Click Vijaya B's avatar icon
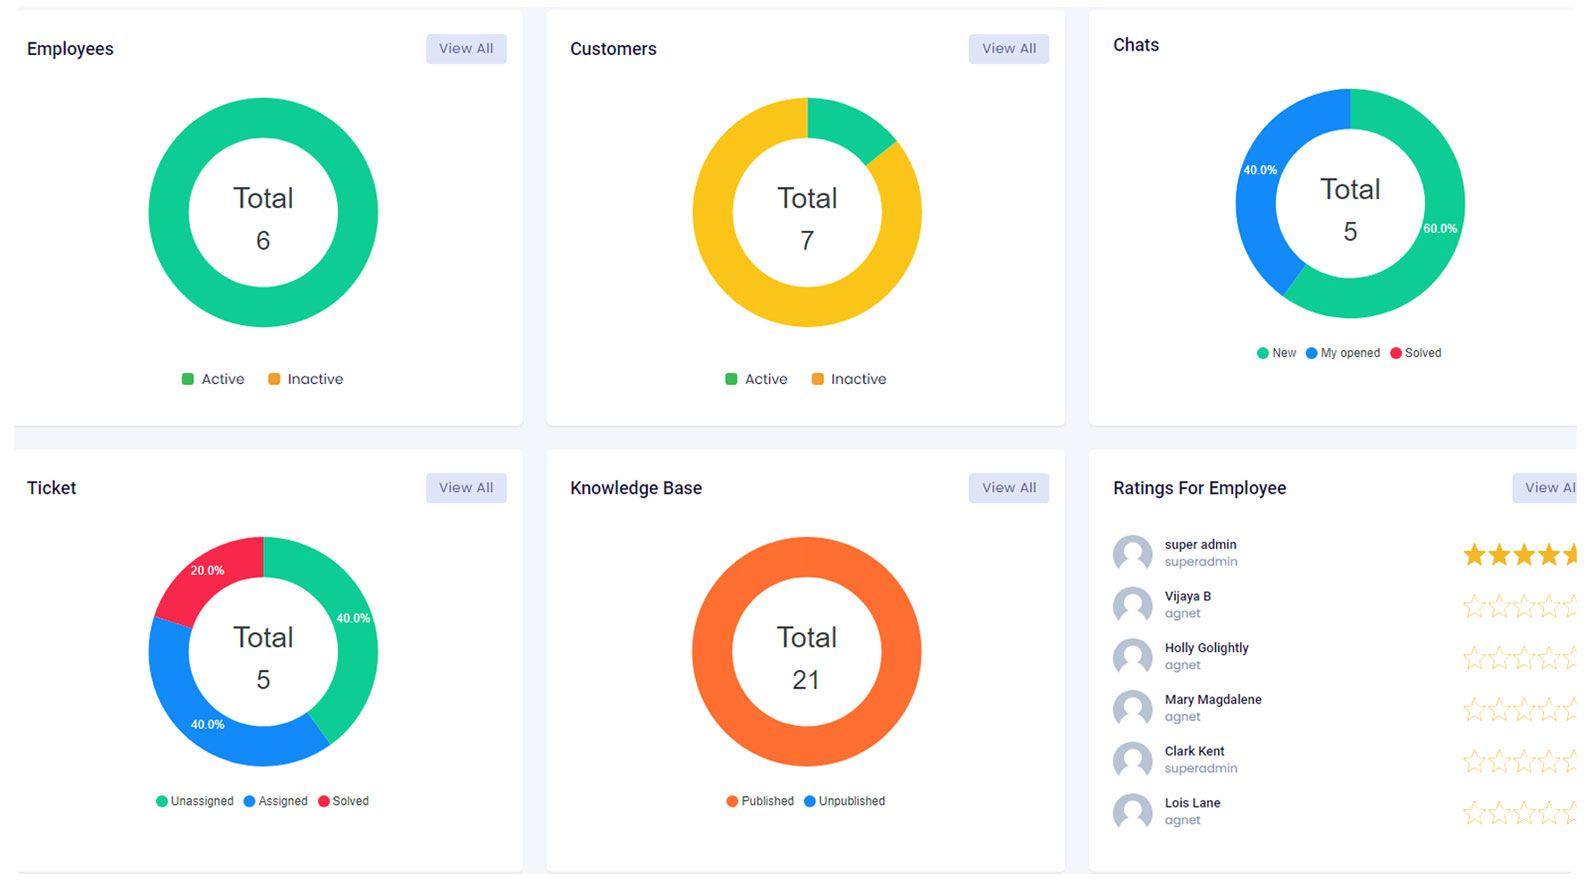Viewport: 1590px width, 881px height. pos(1132,605)
